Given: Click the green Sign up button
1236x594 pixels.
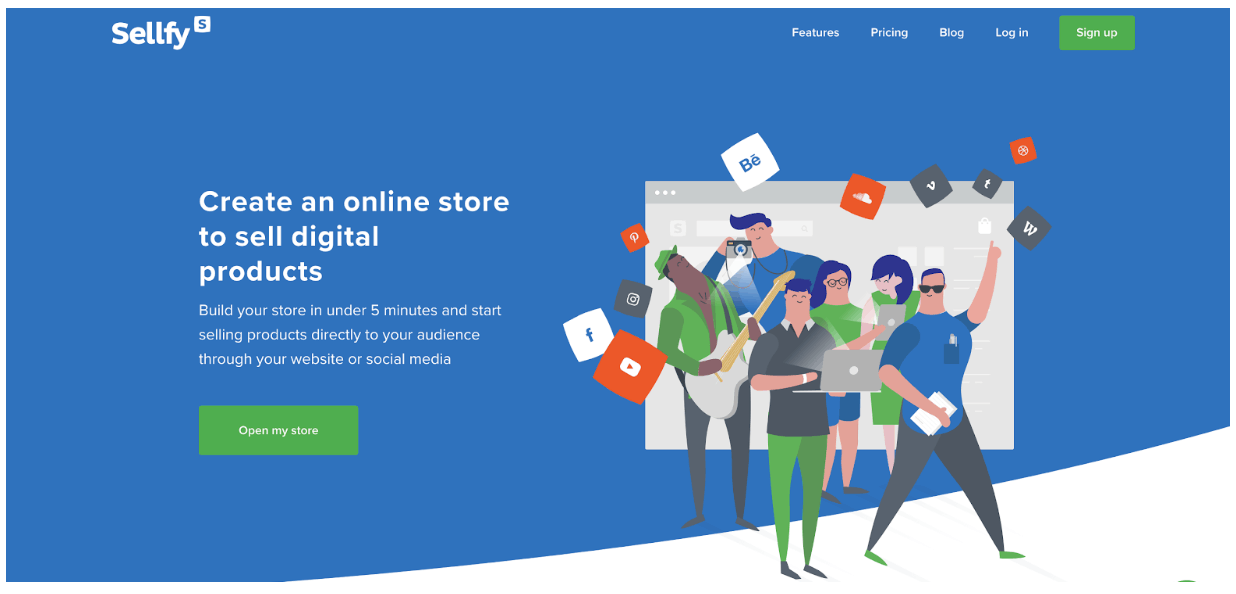Looking at the screenshot, I should pos(1096,33).
